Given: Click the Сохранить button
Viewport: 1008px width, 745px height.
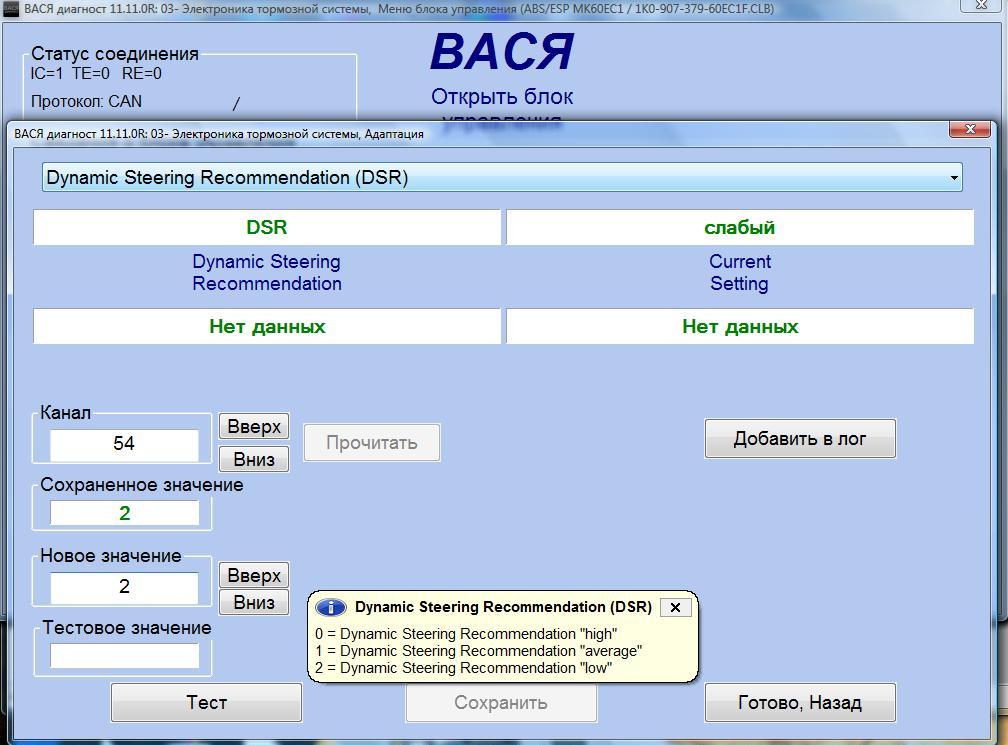Looking at the screenshot, I should [500, 703].
